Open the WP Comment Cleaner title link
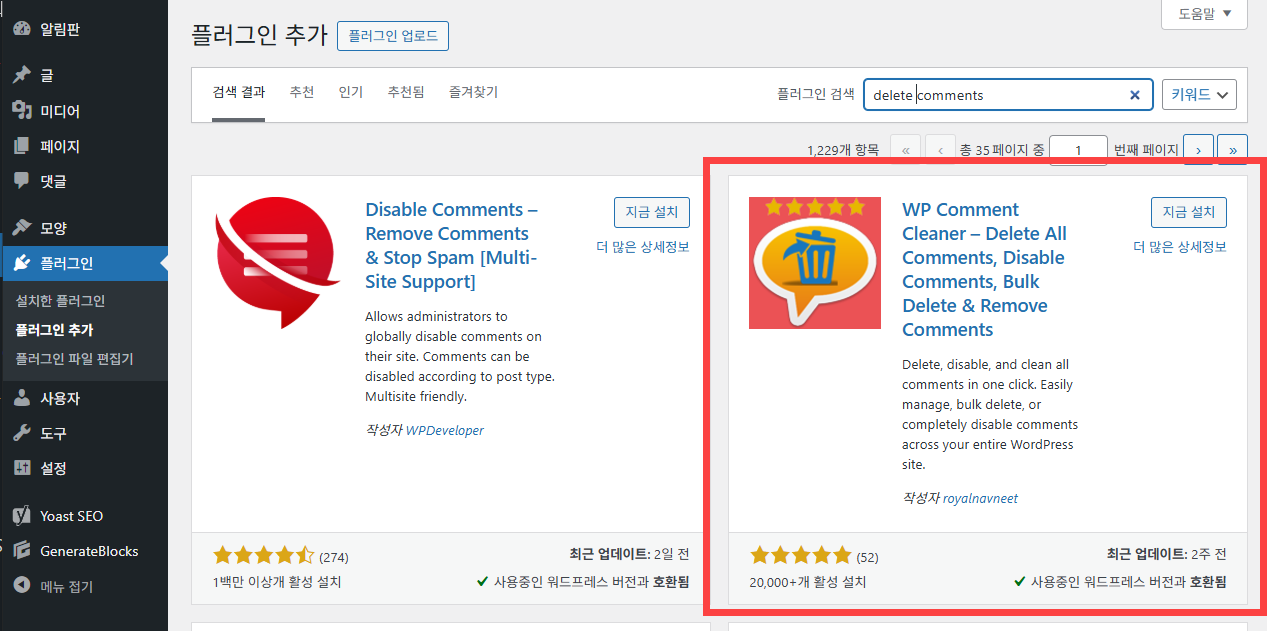Image resolution: width=1267 pixels, height=631 pixels. [x=985, y=270]
